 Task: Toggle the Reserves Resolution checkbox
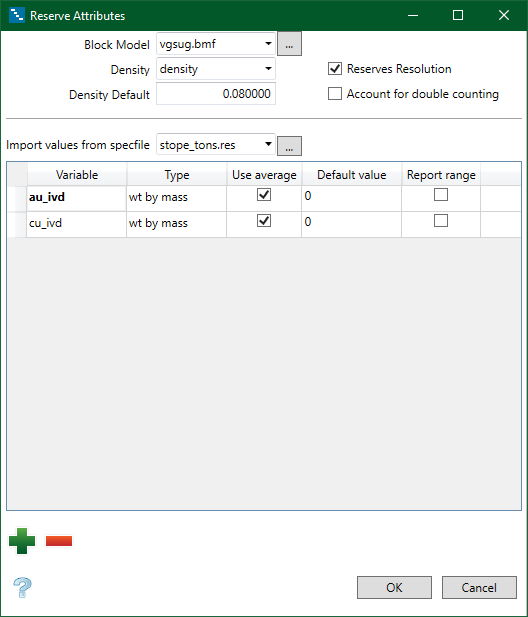point(335,69)
